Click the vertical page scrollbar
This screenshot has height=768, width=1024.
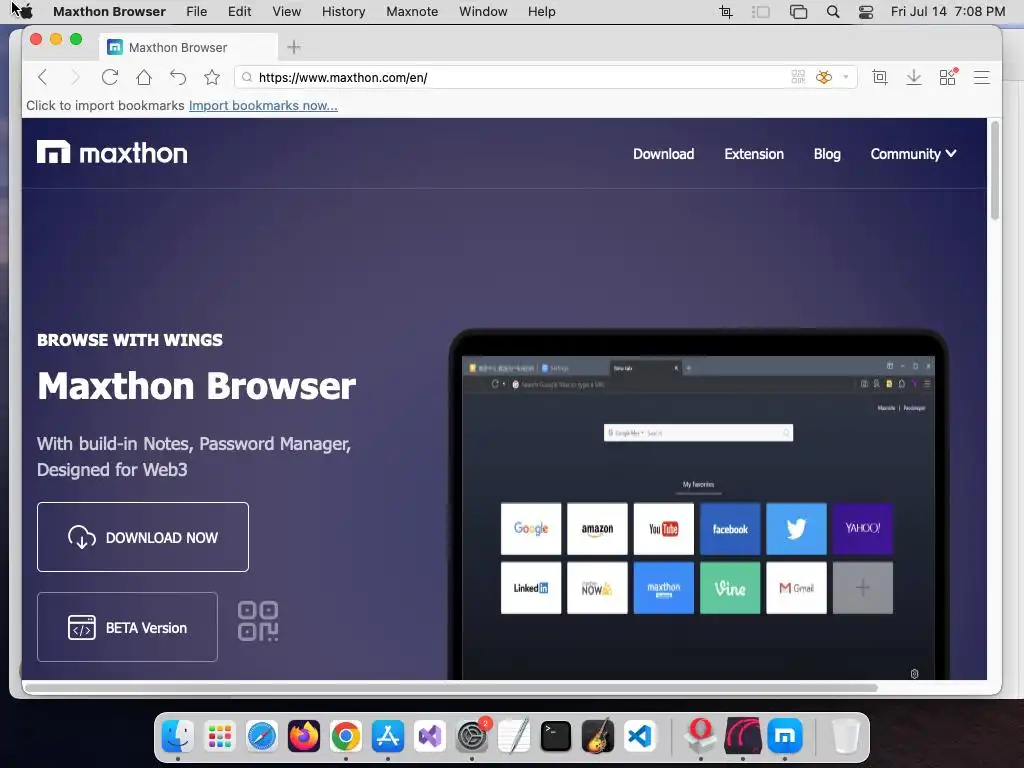click(995, 170)
